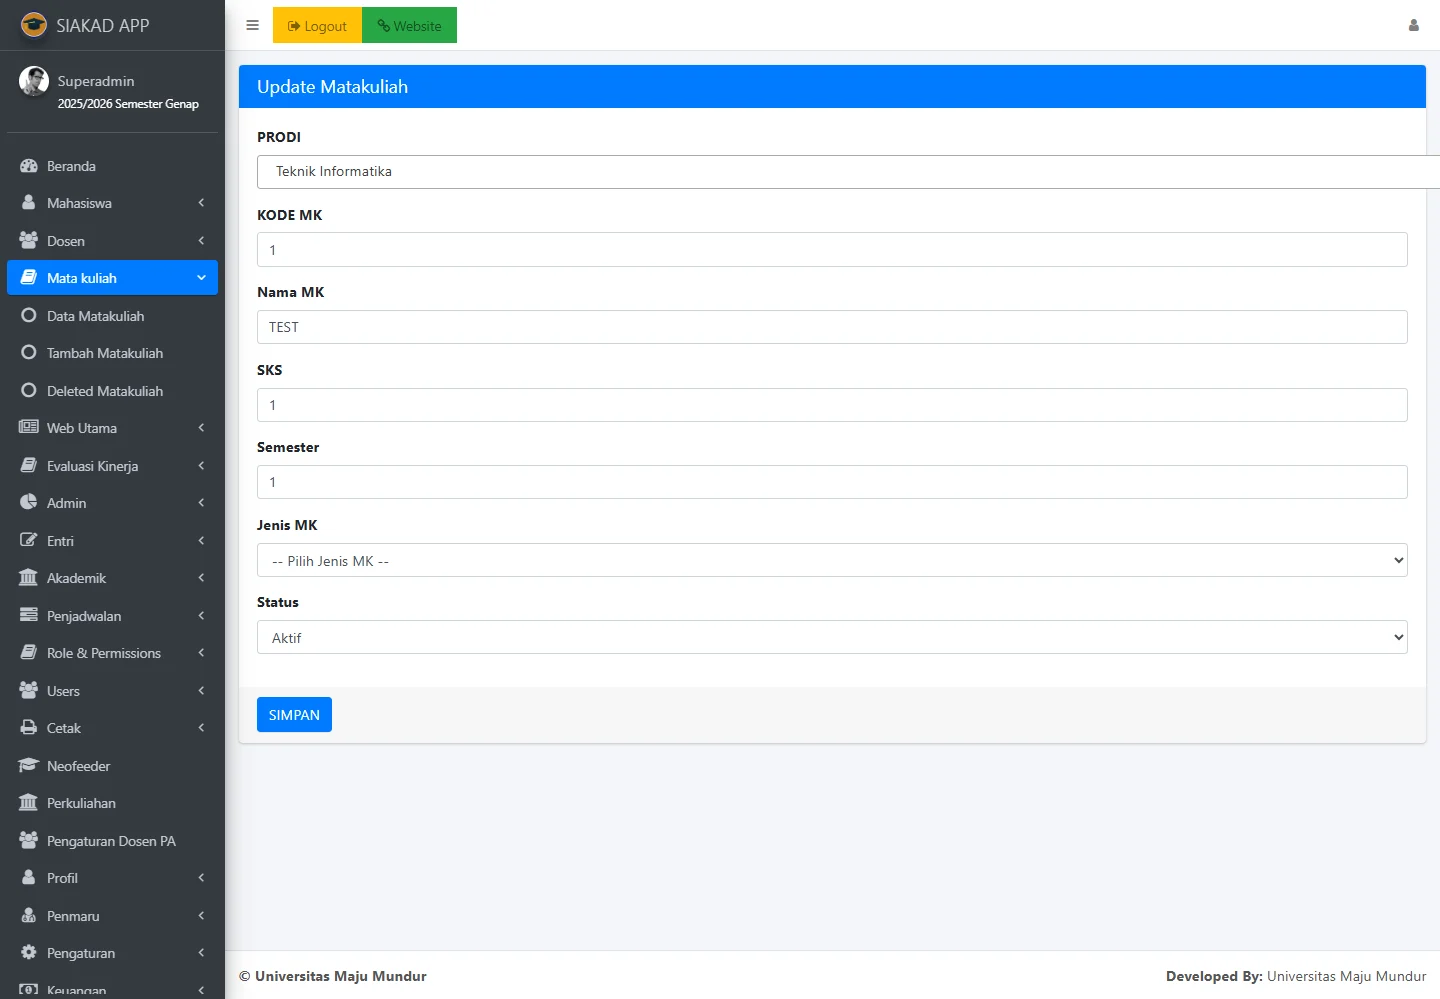Screen dimensions: 1440x999
Task: Open Data Matakuliah submenu item
Action: (x=95, y=316)
